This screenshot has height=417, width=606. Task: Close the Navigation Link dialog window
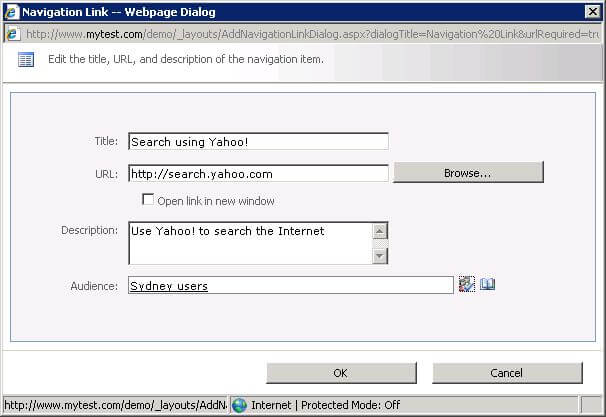point(592,12)
